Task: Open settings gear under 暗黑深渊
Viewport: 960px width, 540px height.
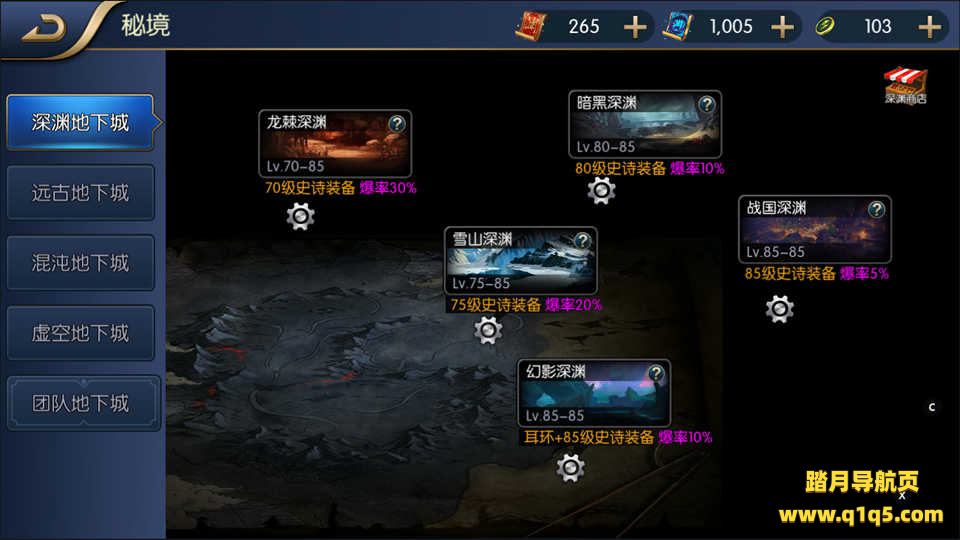Action: point(601,191)
